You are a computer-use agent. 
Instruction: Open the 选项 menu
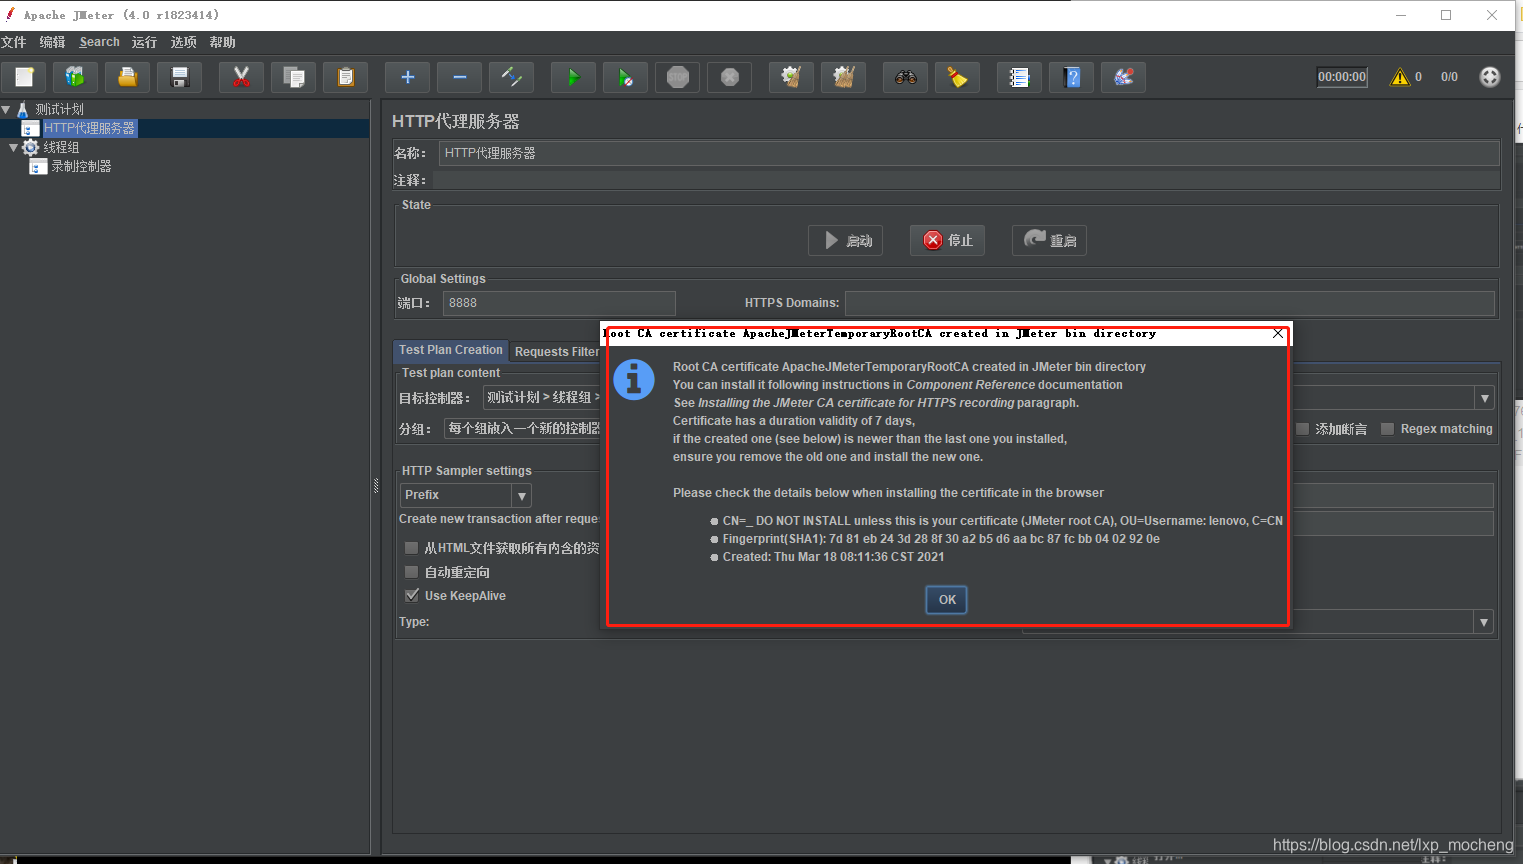183,42
